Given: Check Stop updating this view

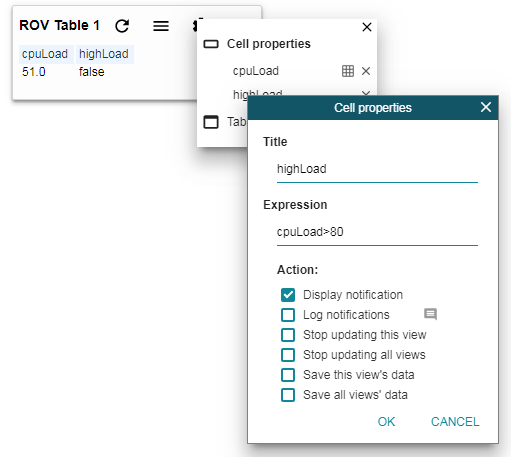Looking at the screenshot, I should click(x=288, y=335).
